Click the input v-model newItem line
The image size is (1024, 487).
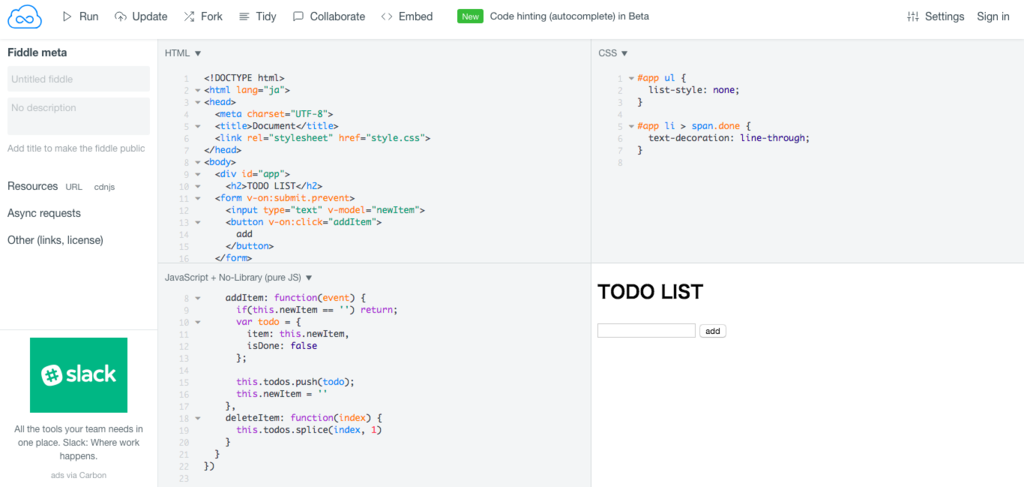coord(325,210)
